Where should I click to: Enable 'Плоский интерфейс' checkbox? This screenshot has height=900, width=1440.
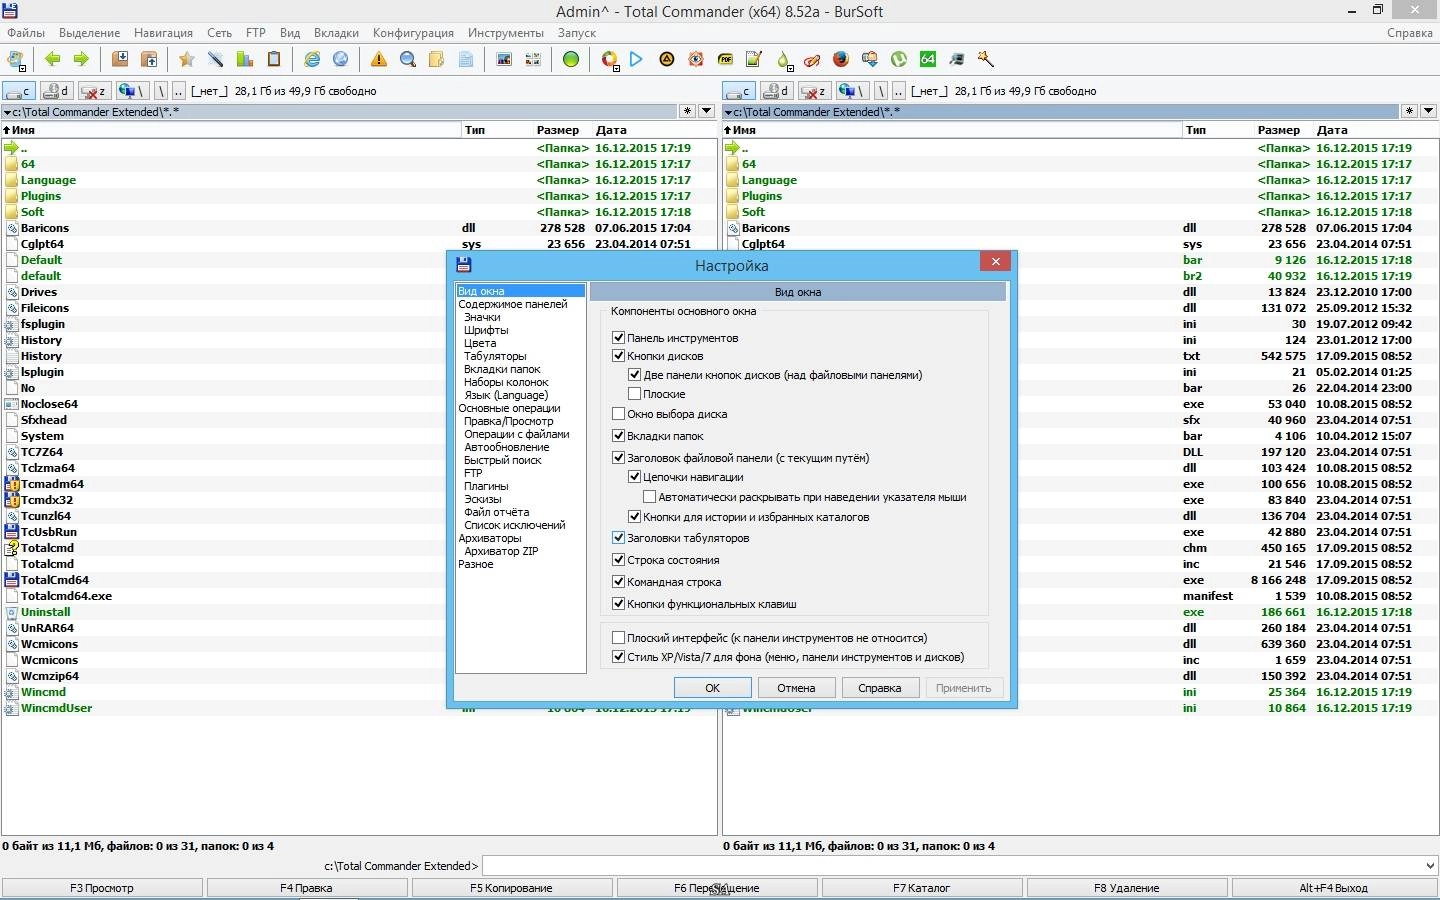pos(618,638)
